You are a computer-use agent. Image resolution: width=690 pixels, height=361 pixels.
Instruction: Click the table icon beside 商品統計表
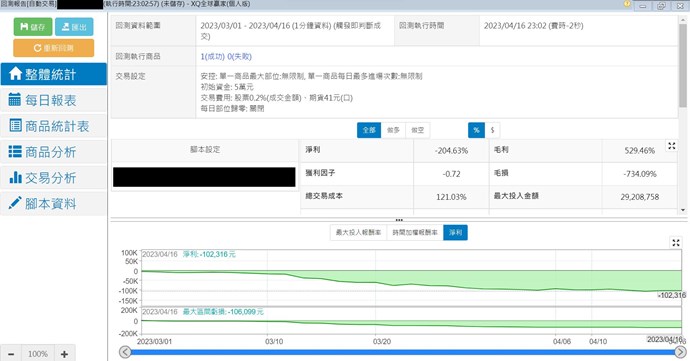tap(15, 125)
